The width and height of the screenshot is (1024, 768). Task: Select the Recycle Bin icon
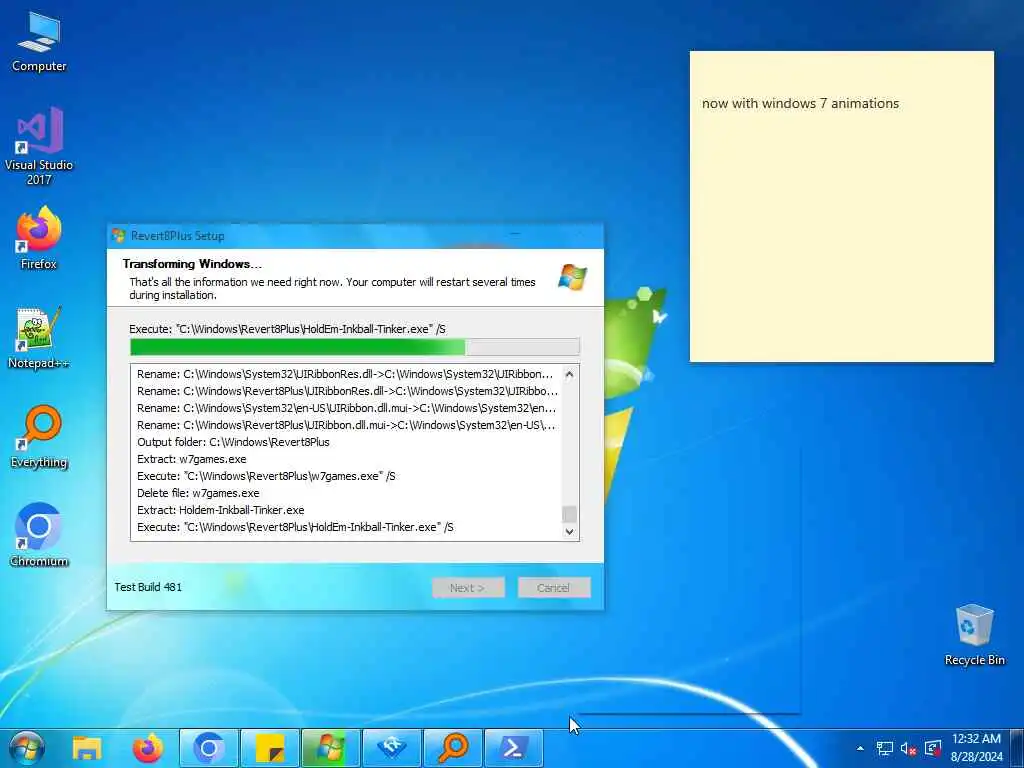point(974,635)
